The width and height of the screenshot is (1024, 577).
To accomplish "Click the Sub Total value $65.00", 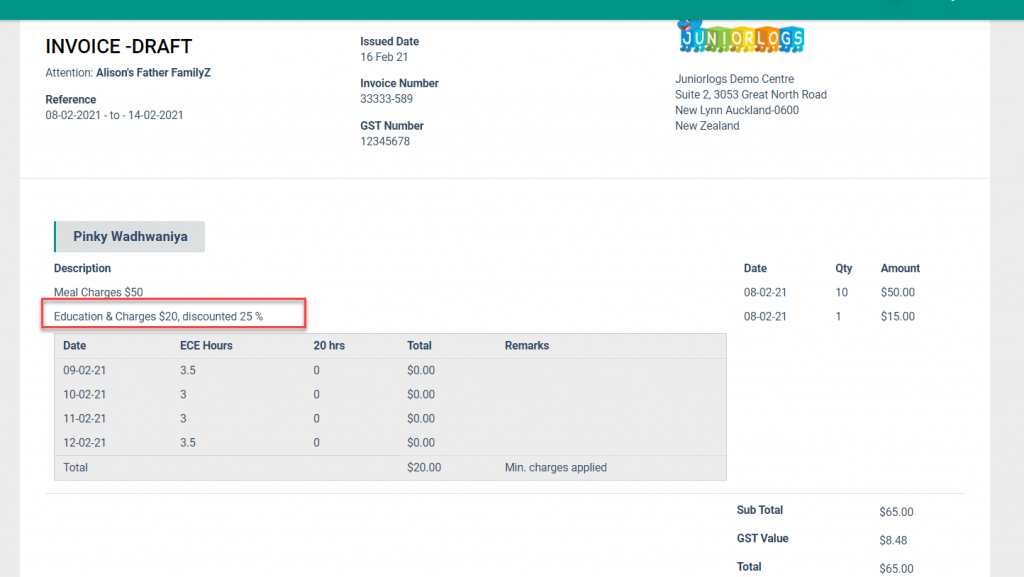I will (895, 511).
